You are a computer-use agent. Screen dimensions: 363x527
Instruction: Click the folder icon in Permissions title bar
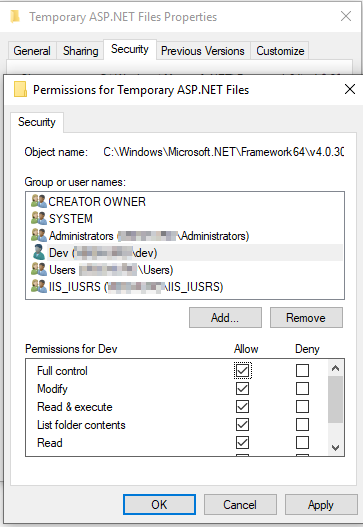[x=21, y=89]
